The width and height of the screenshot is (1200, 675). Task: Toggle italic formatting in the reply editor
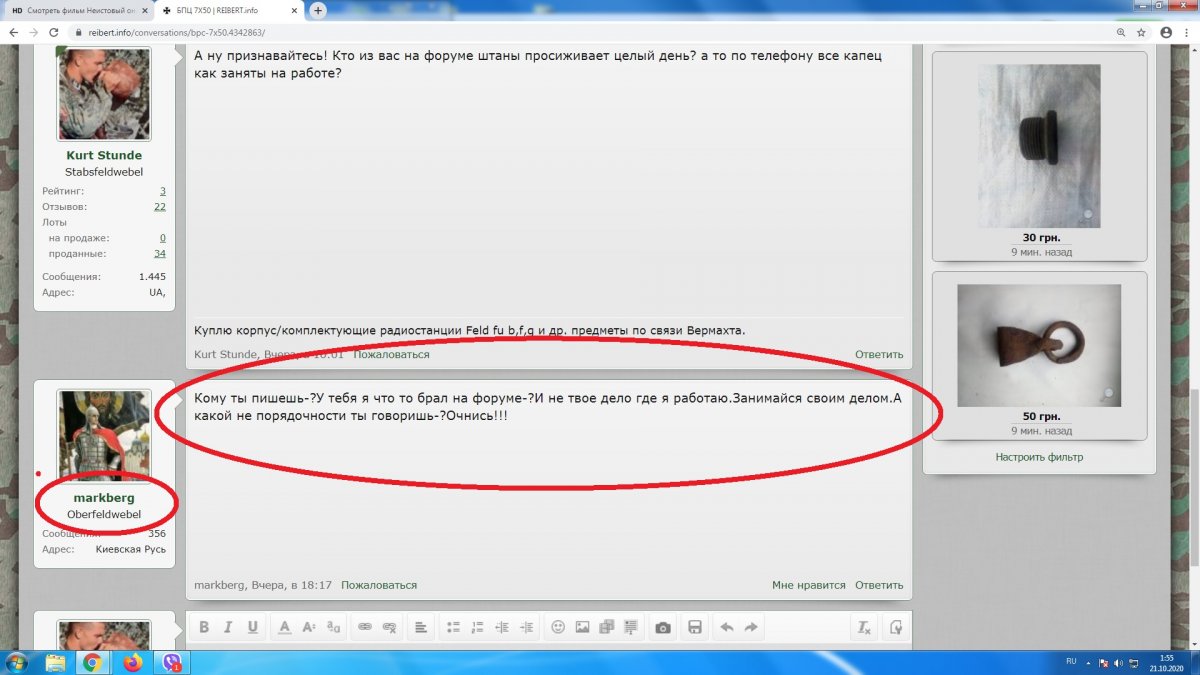click(x=228, y=627)
